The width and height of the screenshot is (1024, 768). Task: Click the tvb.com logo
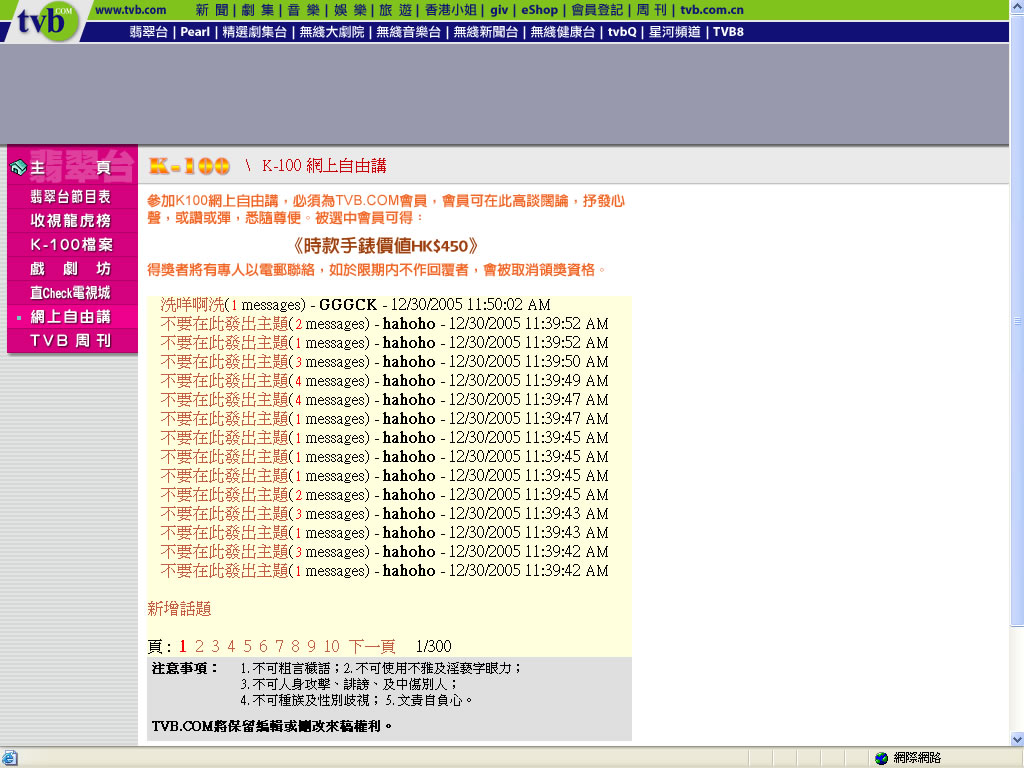pos(44,21)
